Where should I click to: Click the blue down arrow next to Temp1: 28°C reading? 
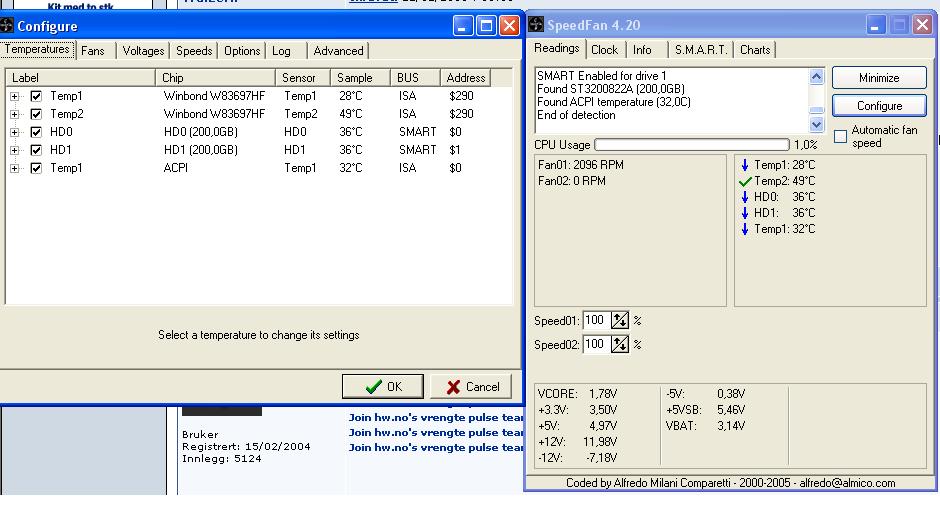(745, 165)
